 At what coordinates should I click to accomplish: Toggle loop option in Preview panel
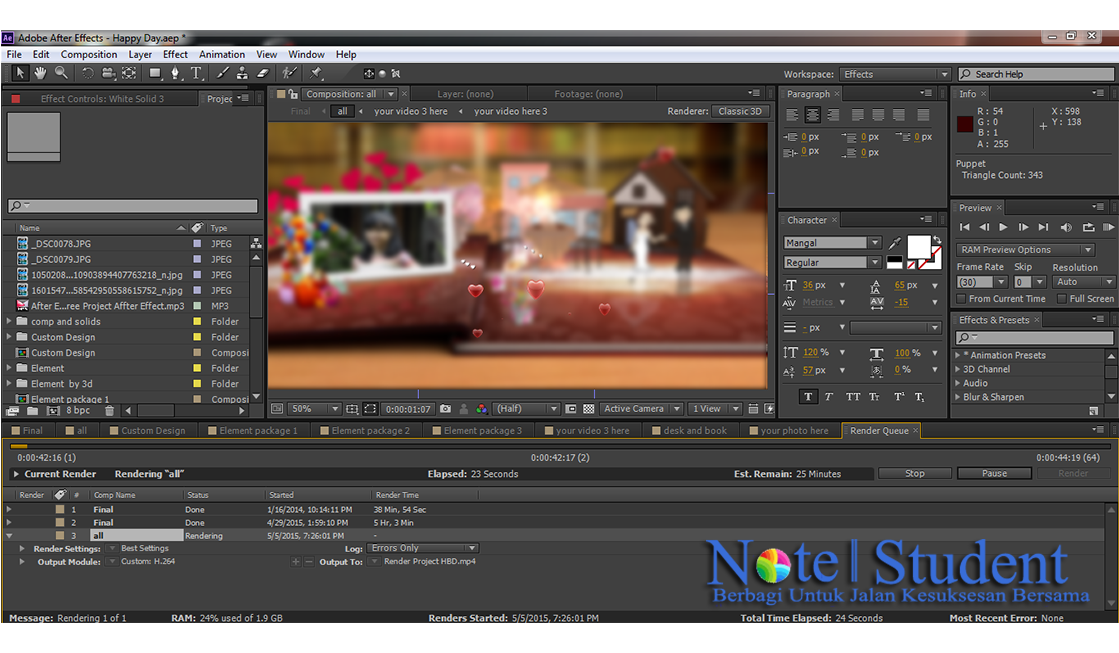click(1088, 228)
